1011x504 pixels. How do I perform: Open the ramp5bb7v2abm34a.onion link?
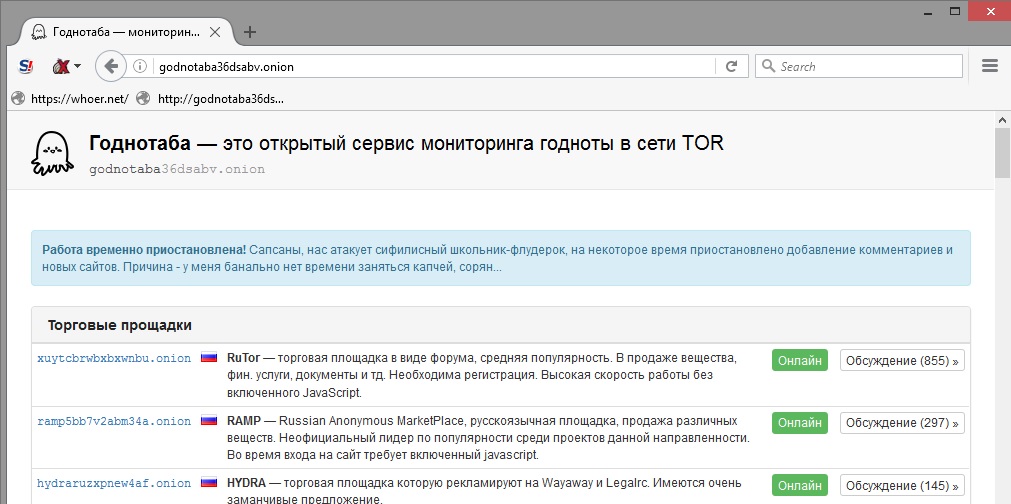coord(114,422)
